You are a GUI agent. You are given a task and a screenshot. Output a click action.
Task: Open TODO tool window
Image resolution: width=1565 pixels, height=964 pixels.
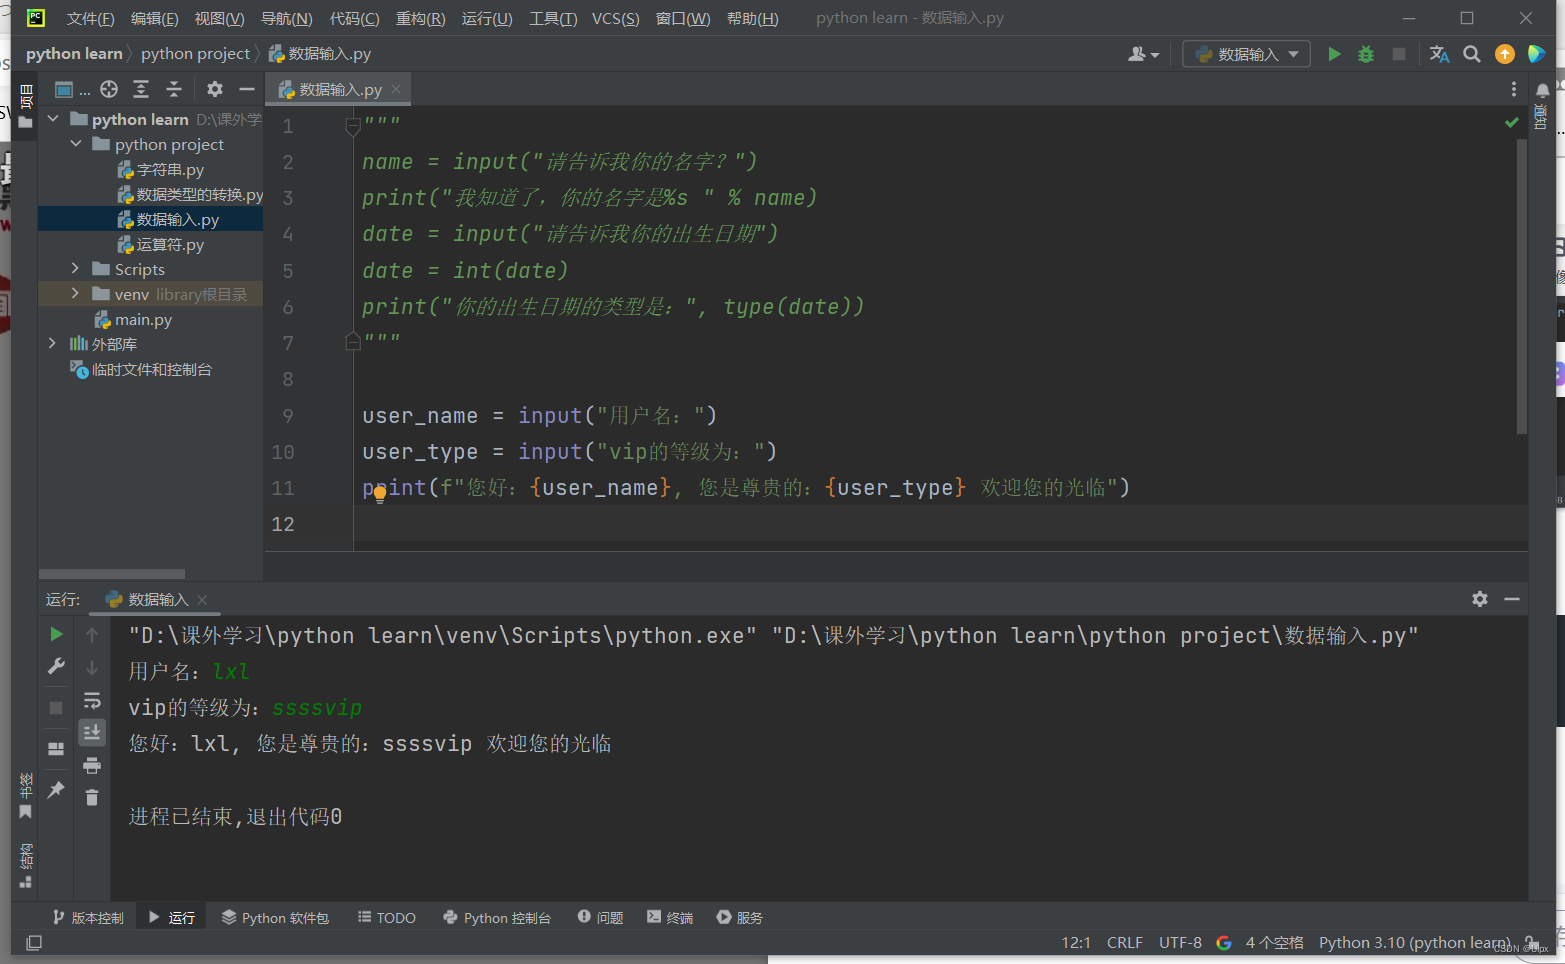pyautogui.click(x=387, y=917)
